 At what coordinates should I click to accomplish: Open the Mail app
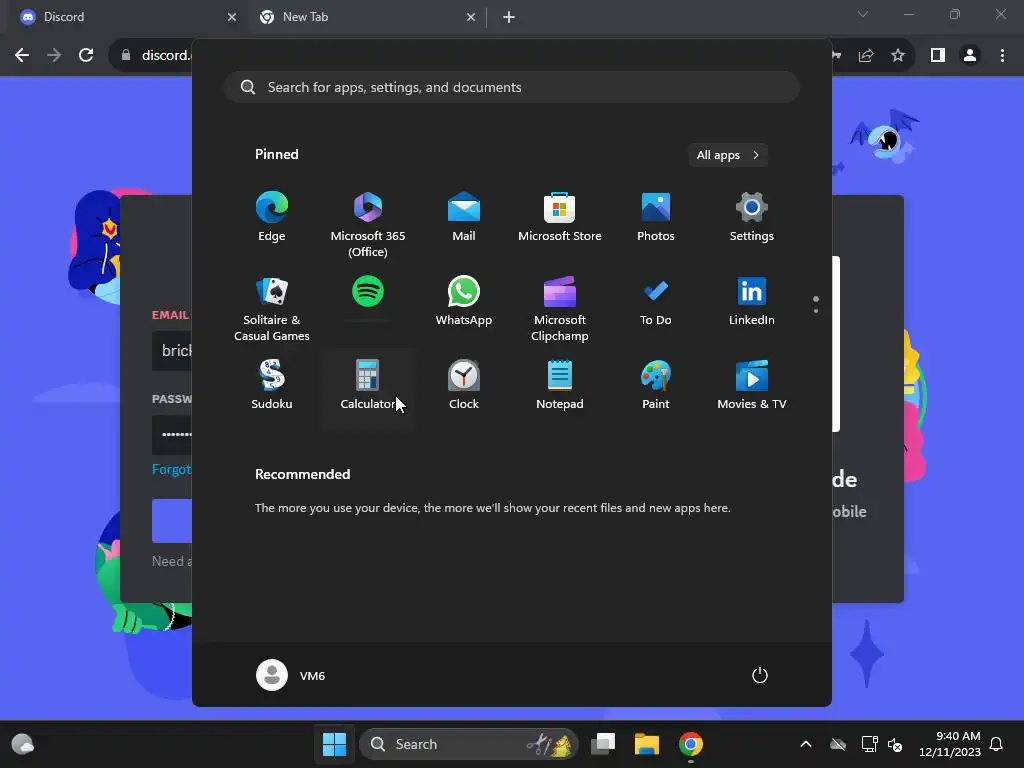tap(464, 217)
